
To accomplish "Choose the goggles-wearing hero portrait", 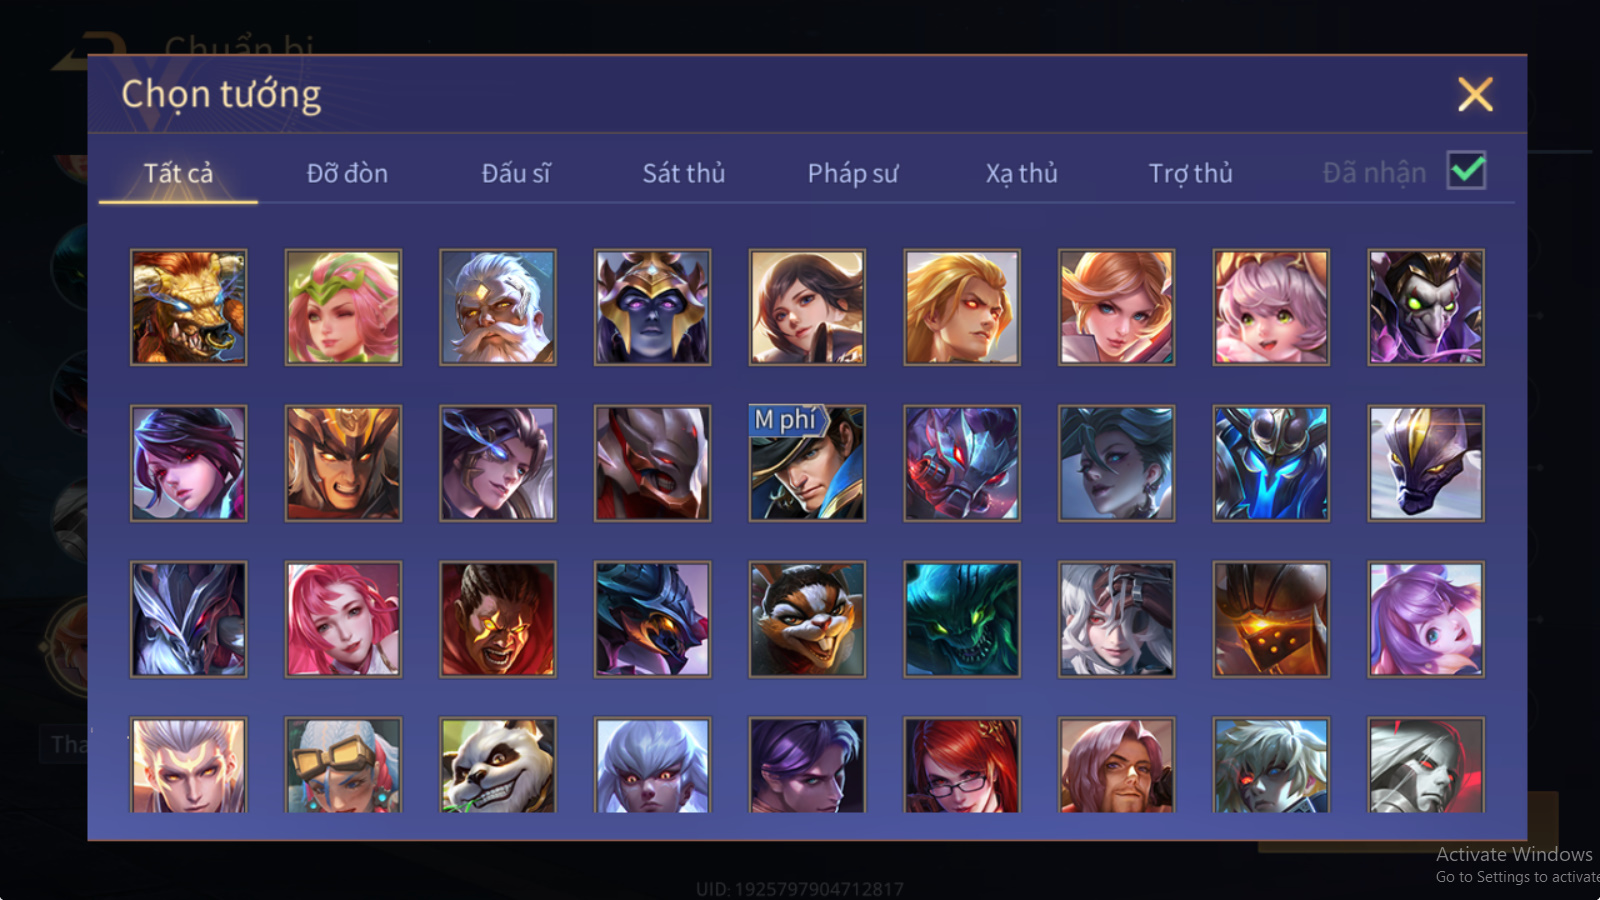I will [343, 765].
